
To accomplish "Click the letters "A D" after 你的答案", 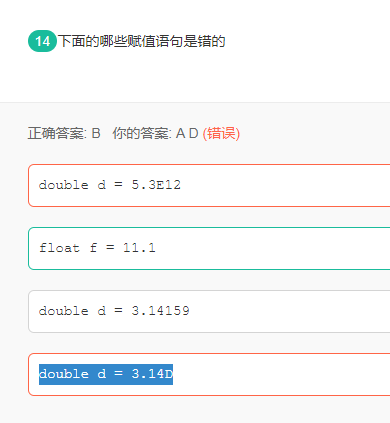I will [x=187, y=133].
